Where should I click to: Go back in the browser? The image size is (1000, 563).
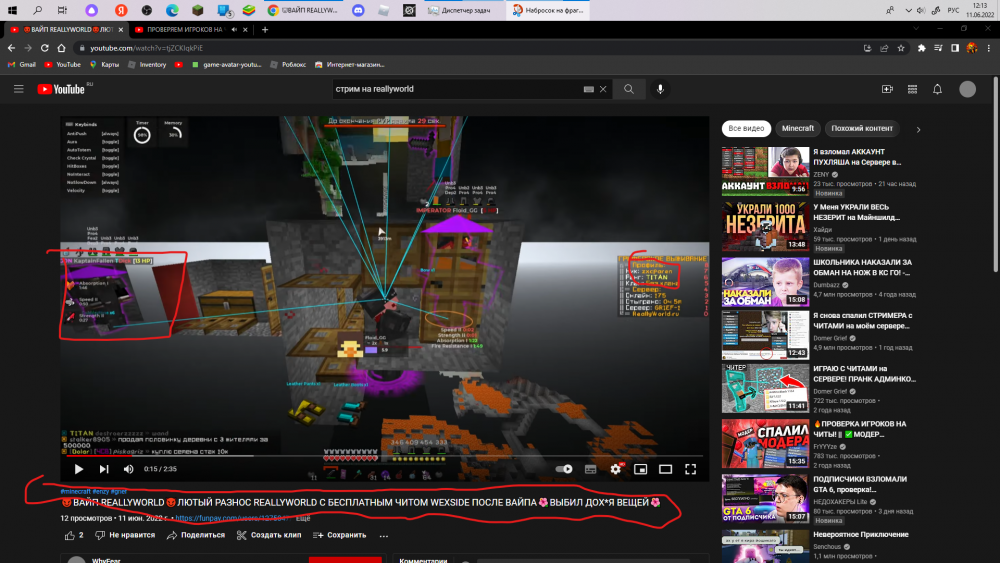pos(11,48)
